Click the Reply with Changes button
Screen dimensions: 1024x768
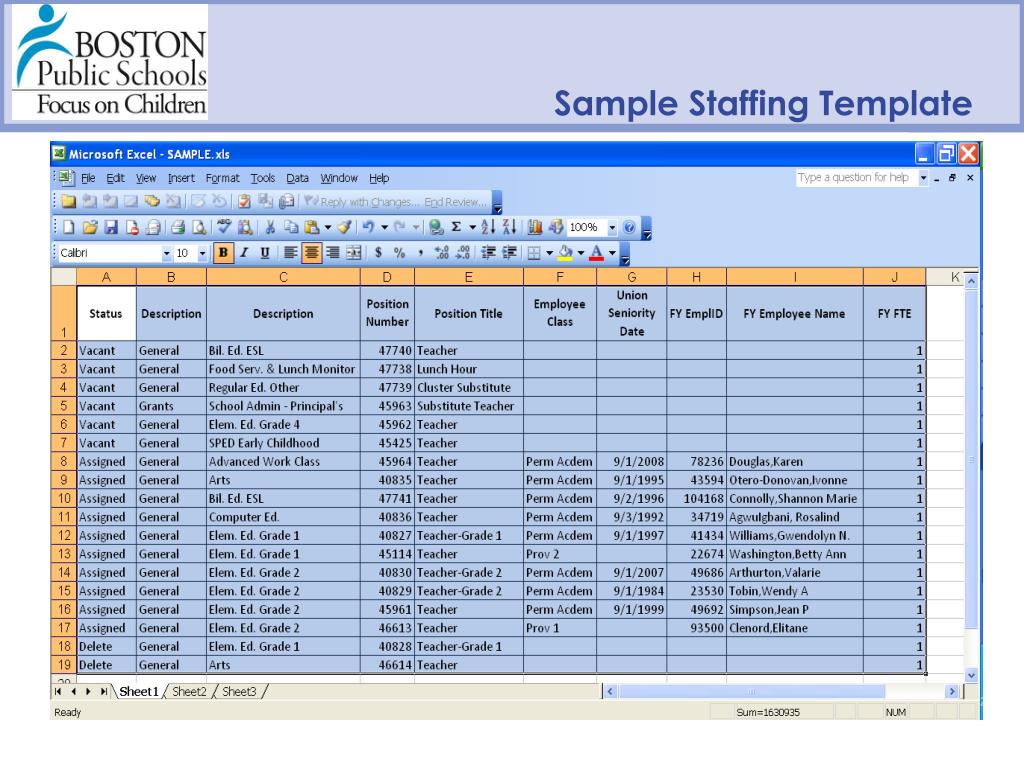[x=361, y=202]
